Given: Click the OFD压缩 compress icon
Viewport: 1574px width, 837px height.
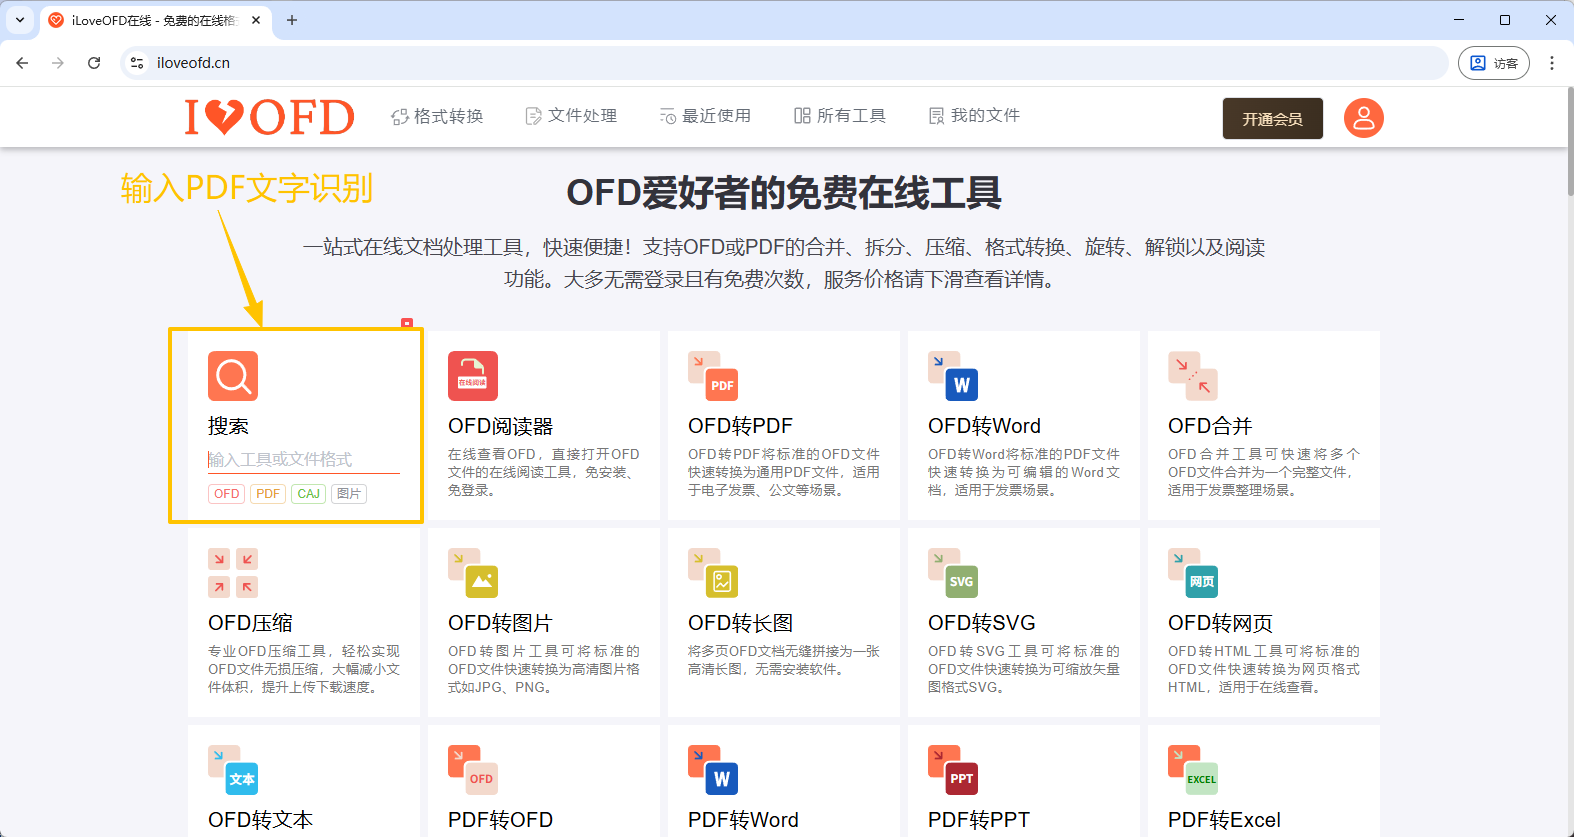Looking at the screenshot, I should tap(233, 573).
